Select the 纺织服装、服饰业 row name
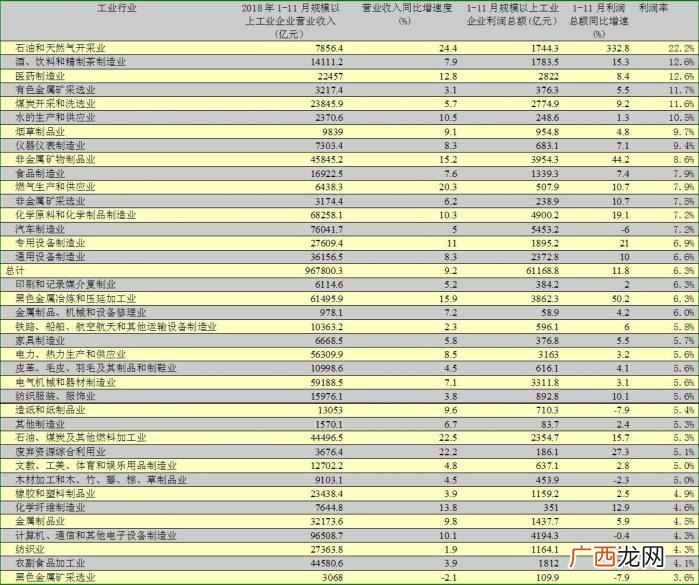 (55, 396)
